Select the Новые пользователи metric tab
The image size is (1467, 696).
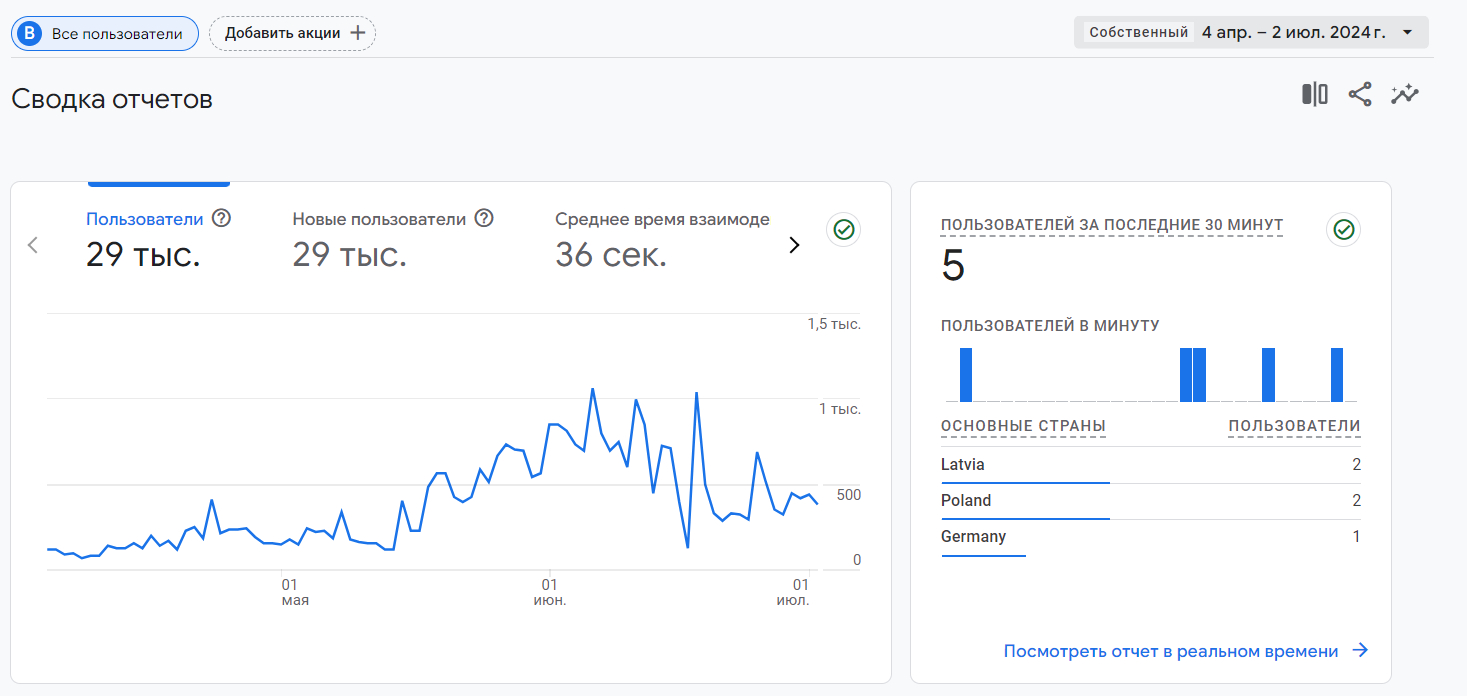[379, 219]
